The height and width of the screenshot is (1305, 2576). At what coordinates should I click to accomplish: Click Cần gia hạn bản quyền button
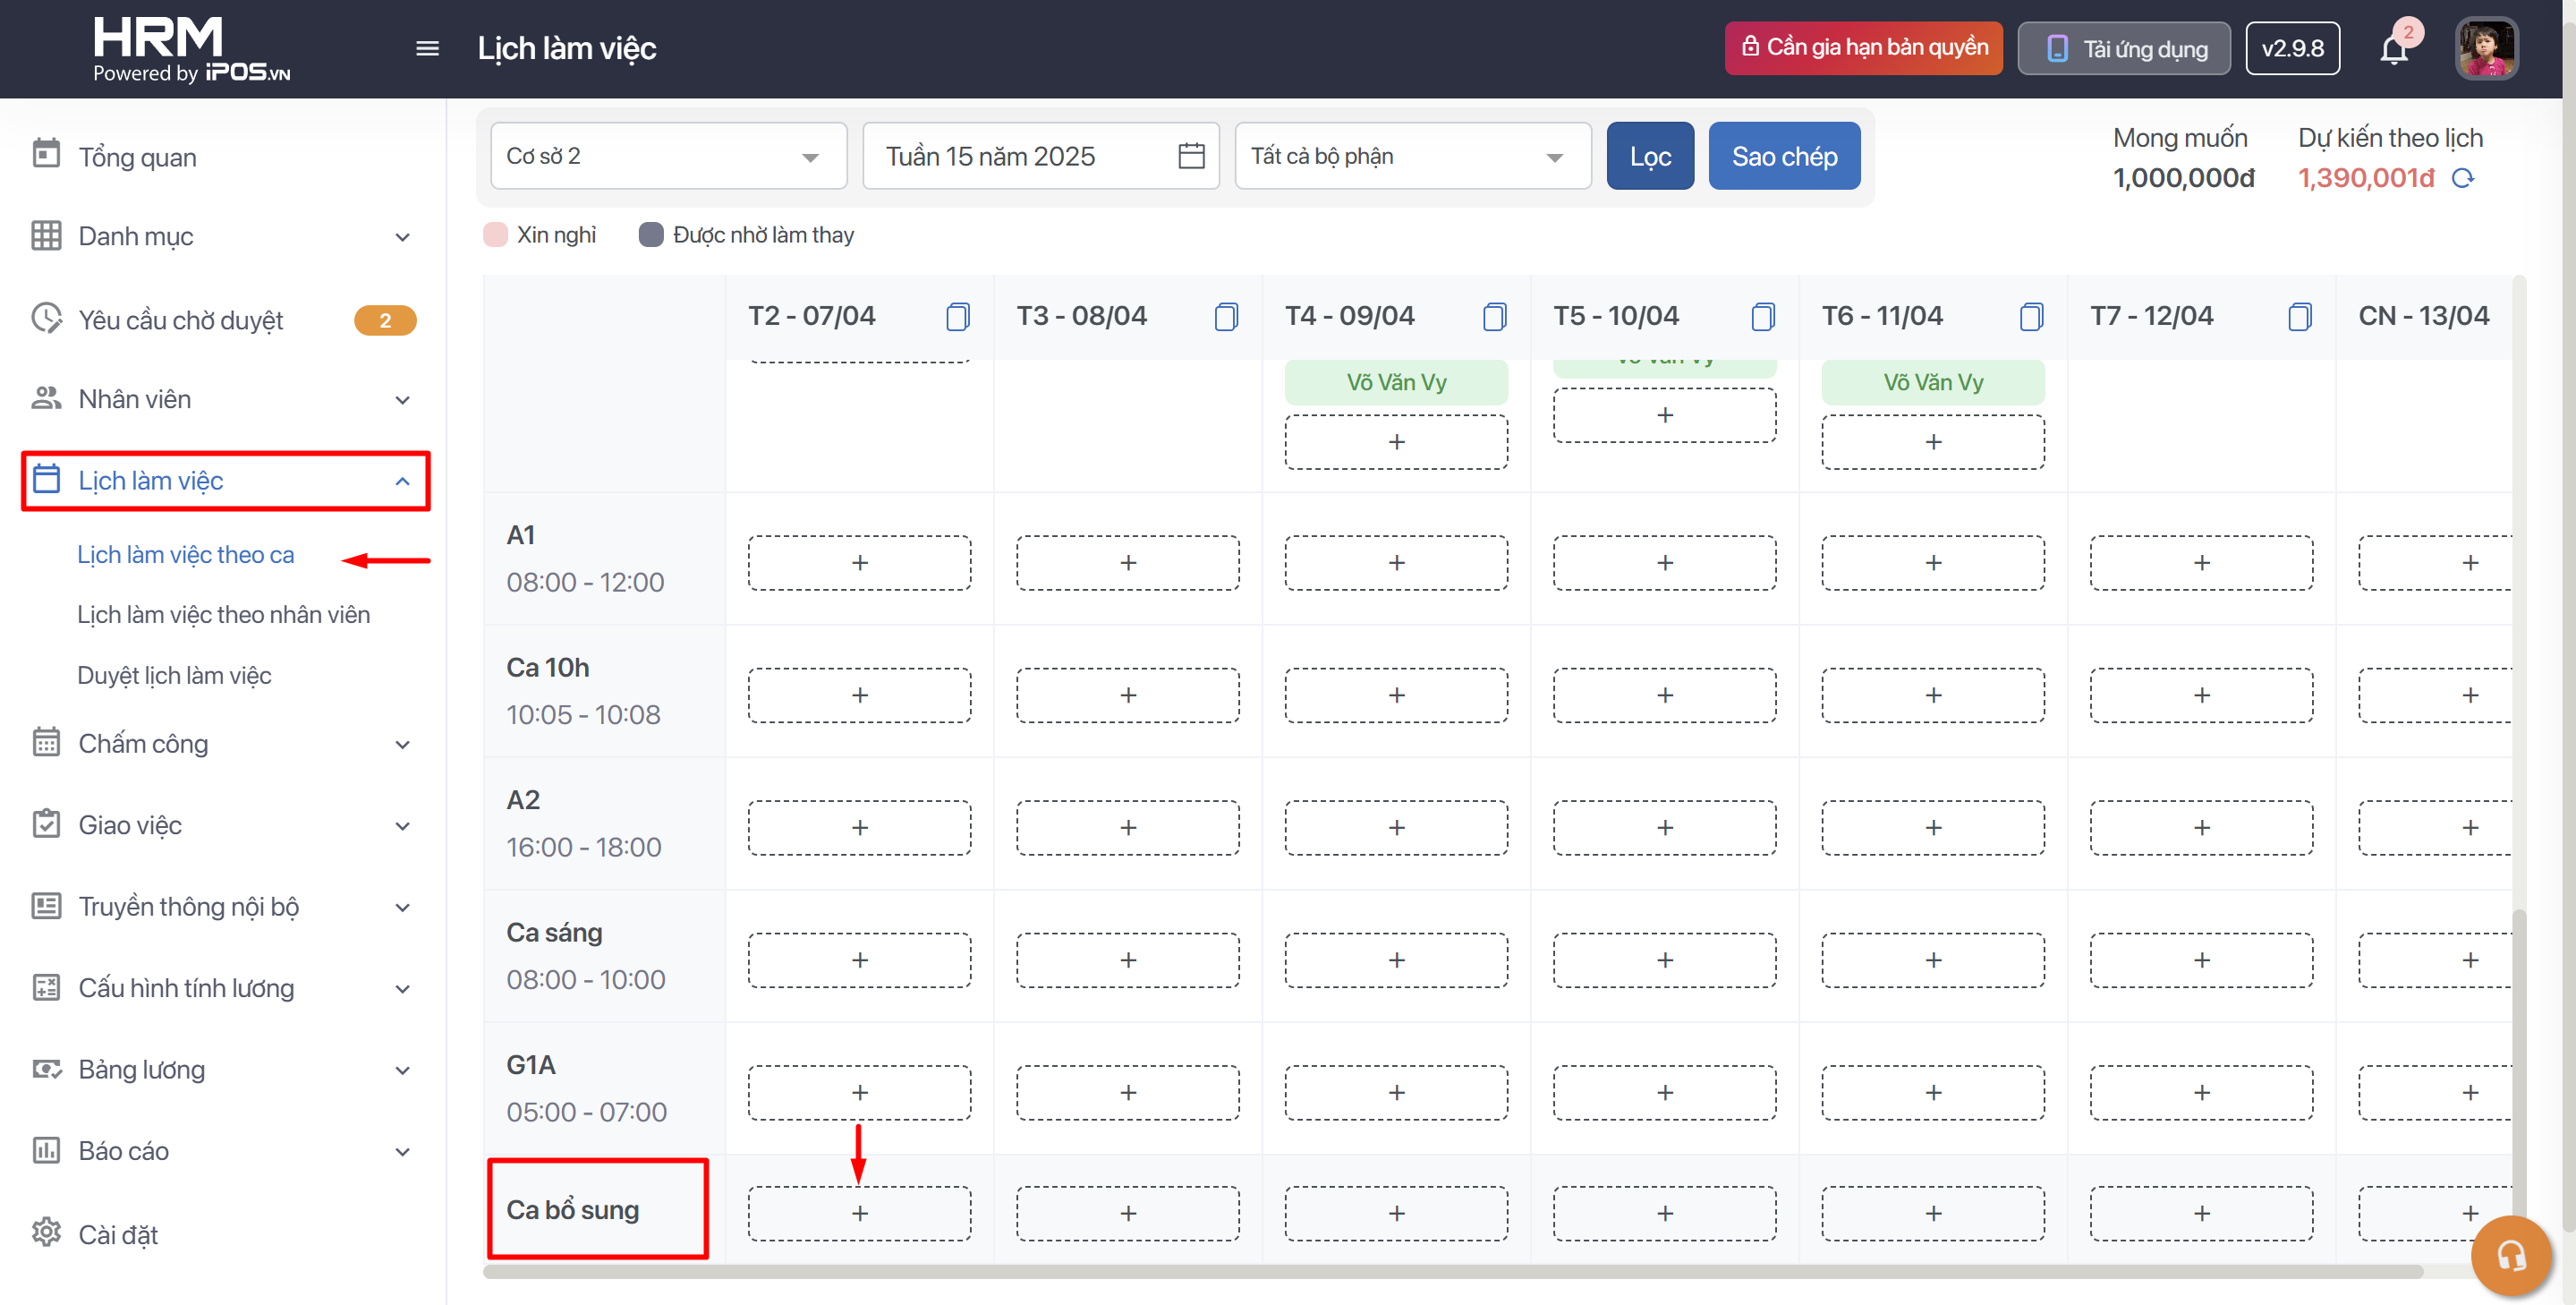pyautogui.click(x=1863, y=48)
